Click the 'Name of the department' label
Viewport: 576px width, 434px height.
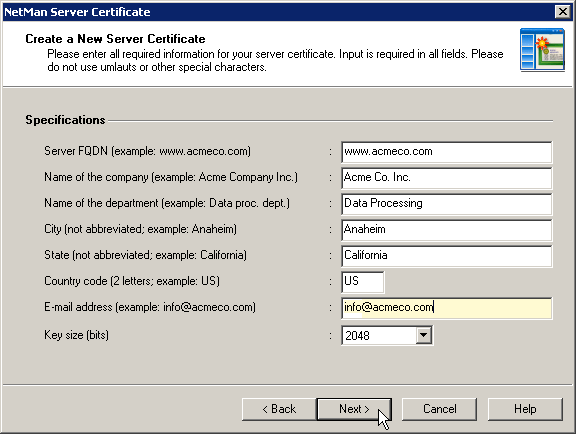point(167,203)
